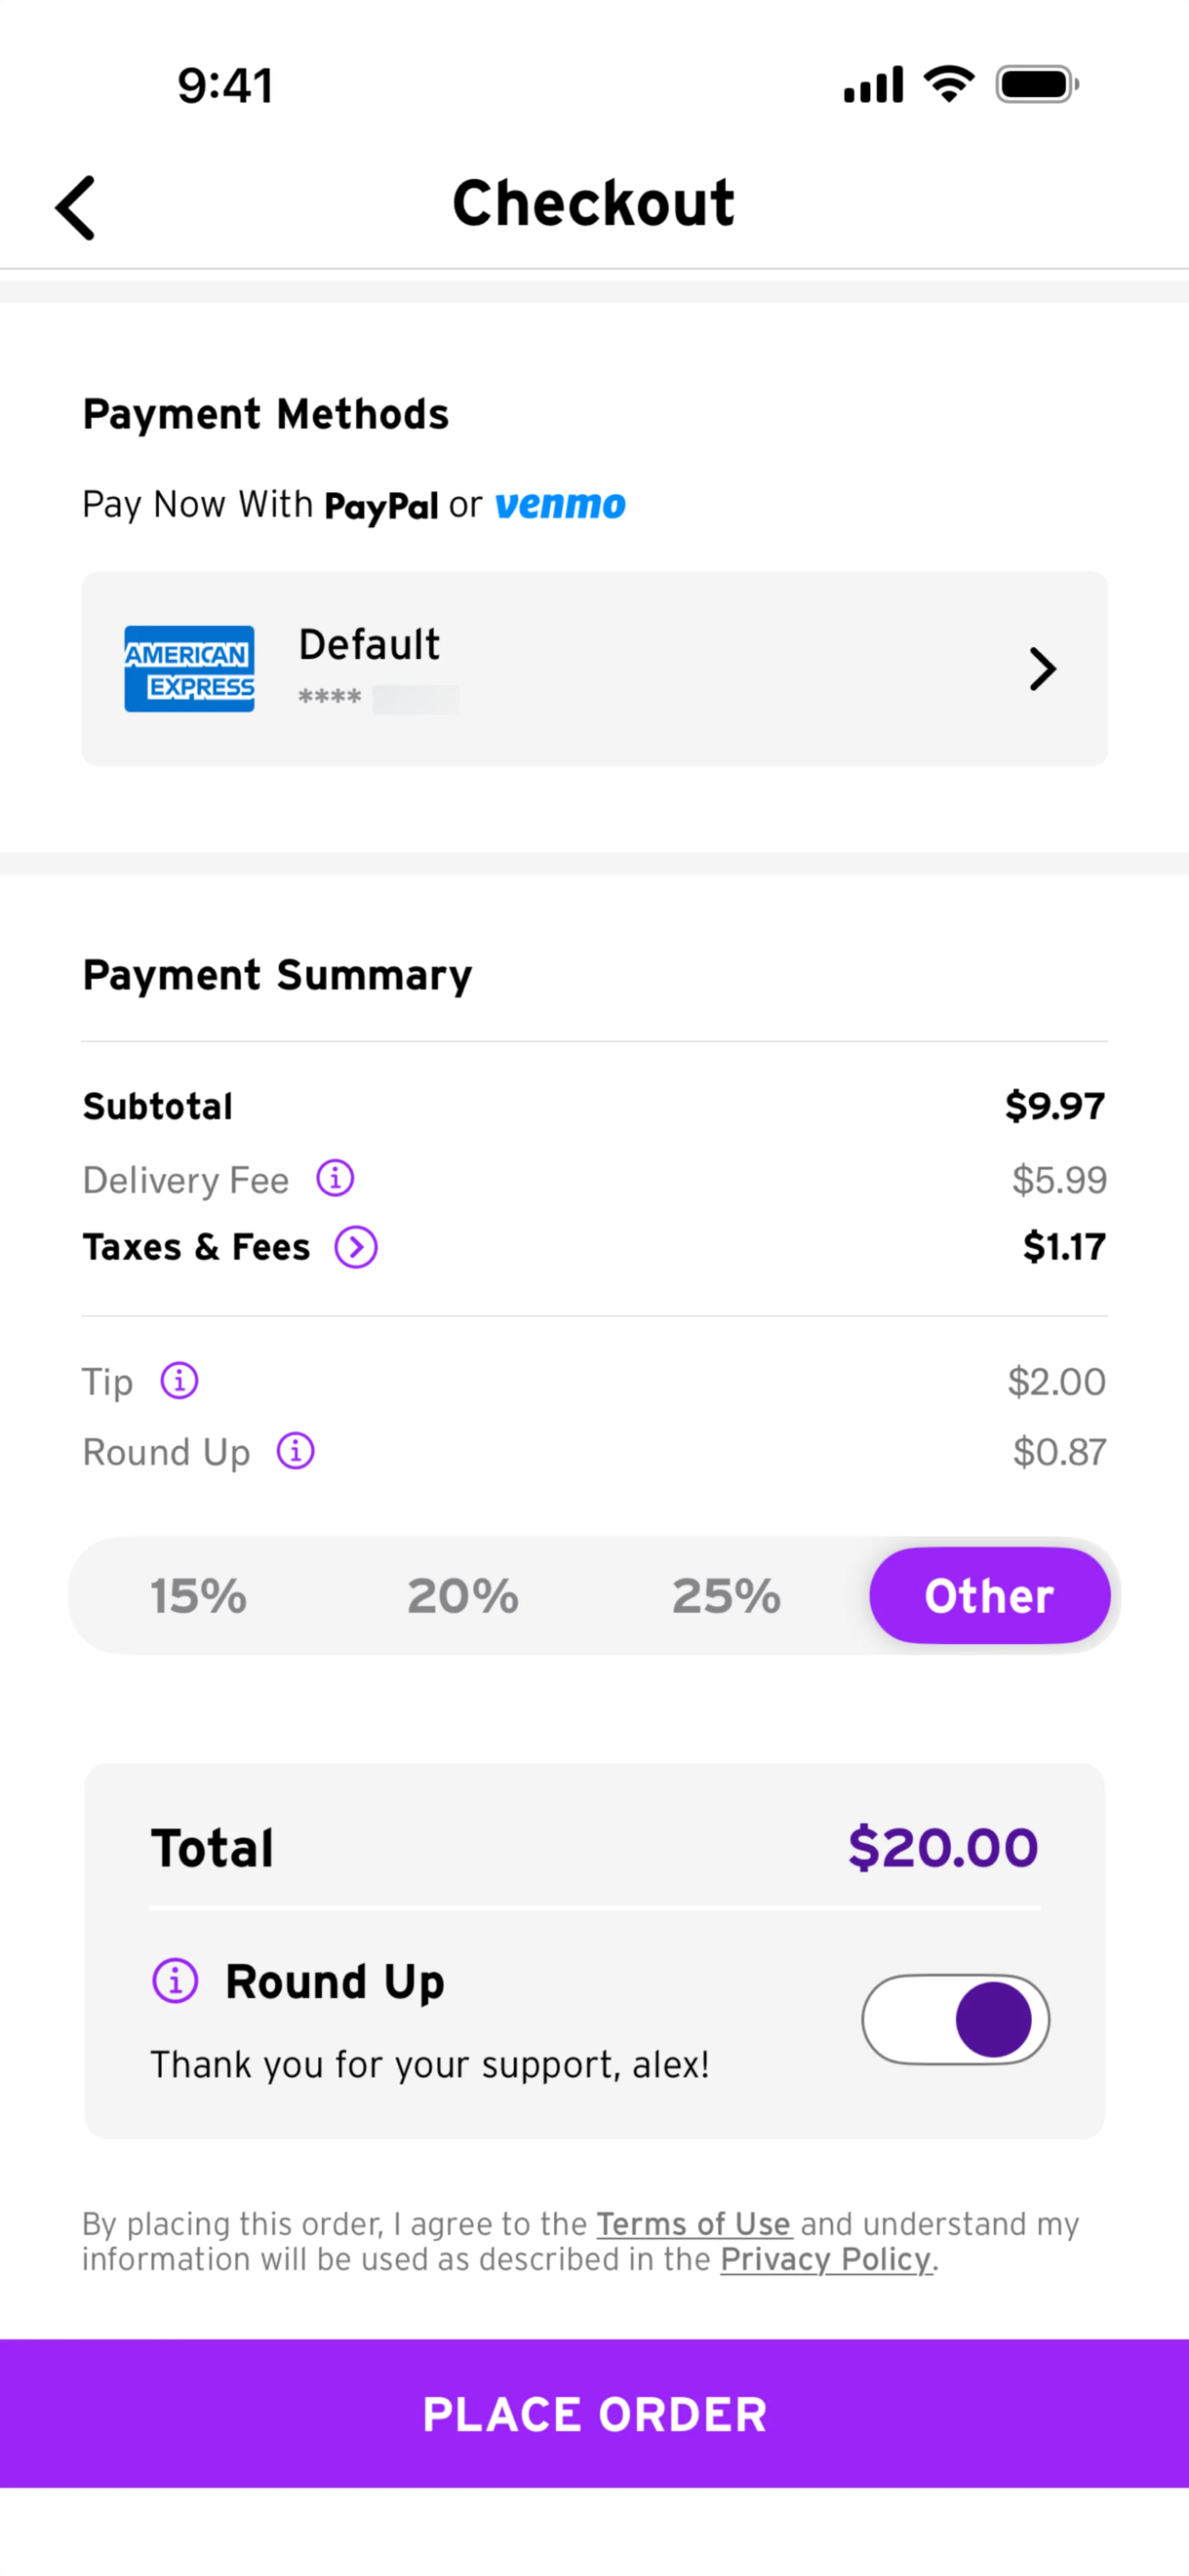Select the 20% tip option
The height and width of the screenshot is (2576, 1189).
[x=463, y=1596]
